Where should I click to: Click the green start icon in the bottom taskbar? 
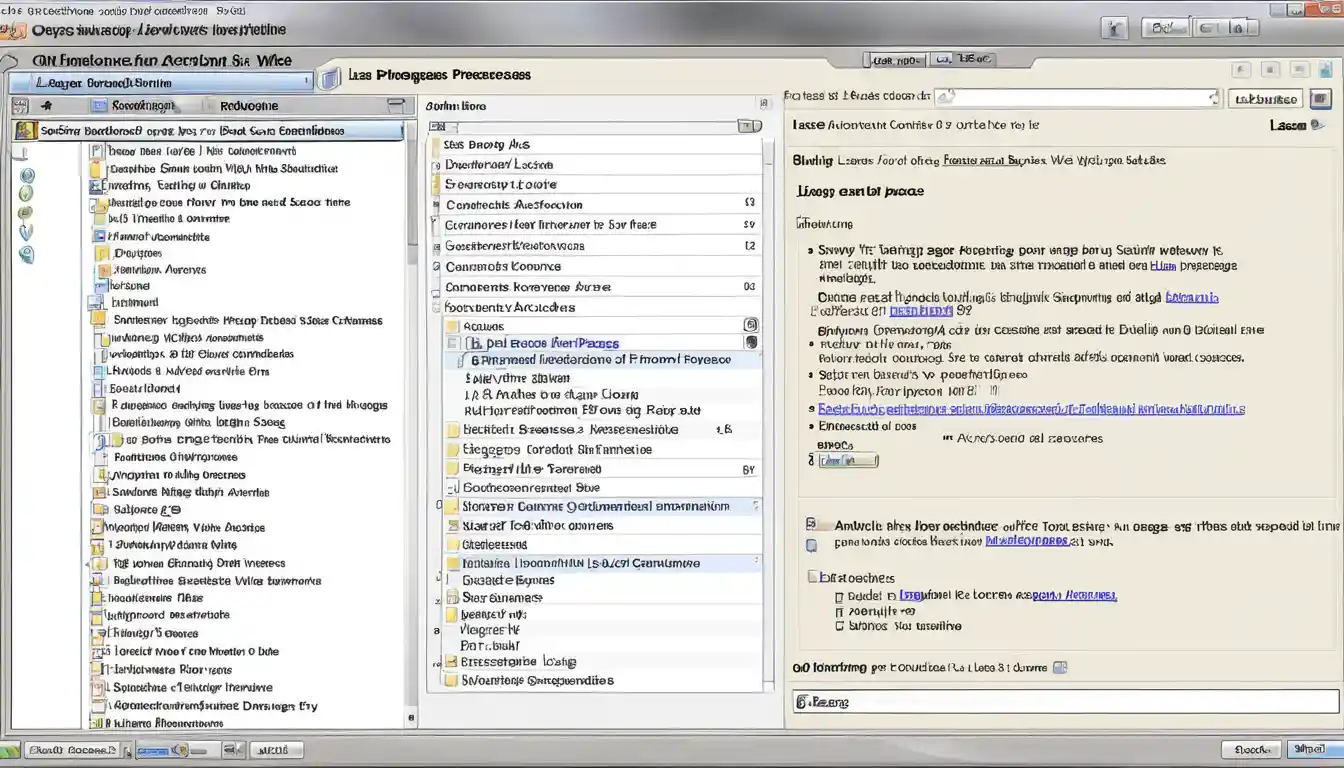pos(10,749)
